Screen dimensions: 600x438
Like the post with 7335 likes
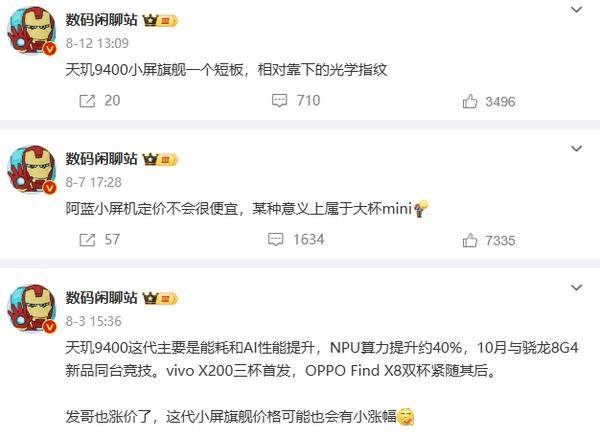(x=470, y=240)
